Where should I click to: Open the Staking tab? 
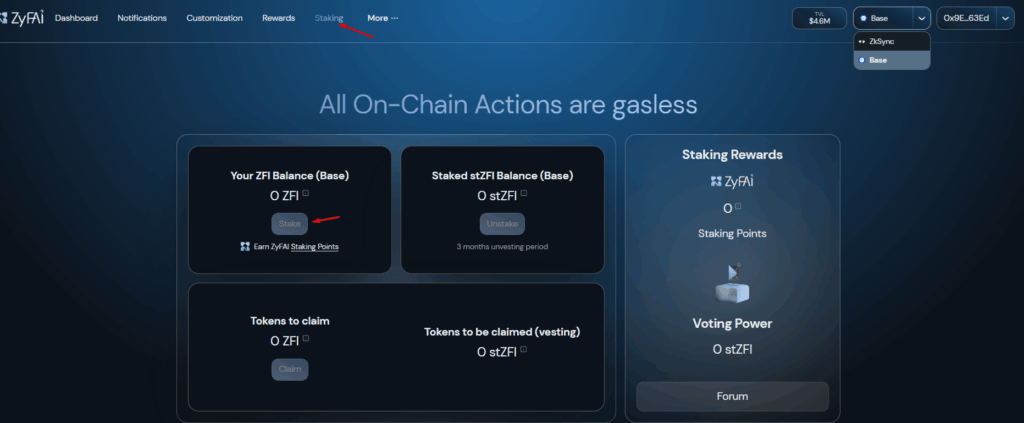click(328, 18)
